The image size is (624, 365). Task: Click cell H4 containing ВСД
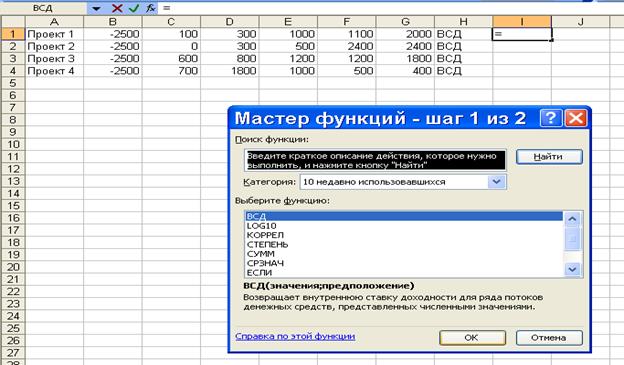(464, 71)
